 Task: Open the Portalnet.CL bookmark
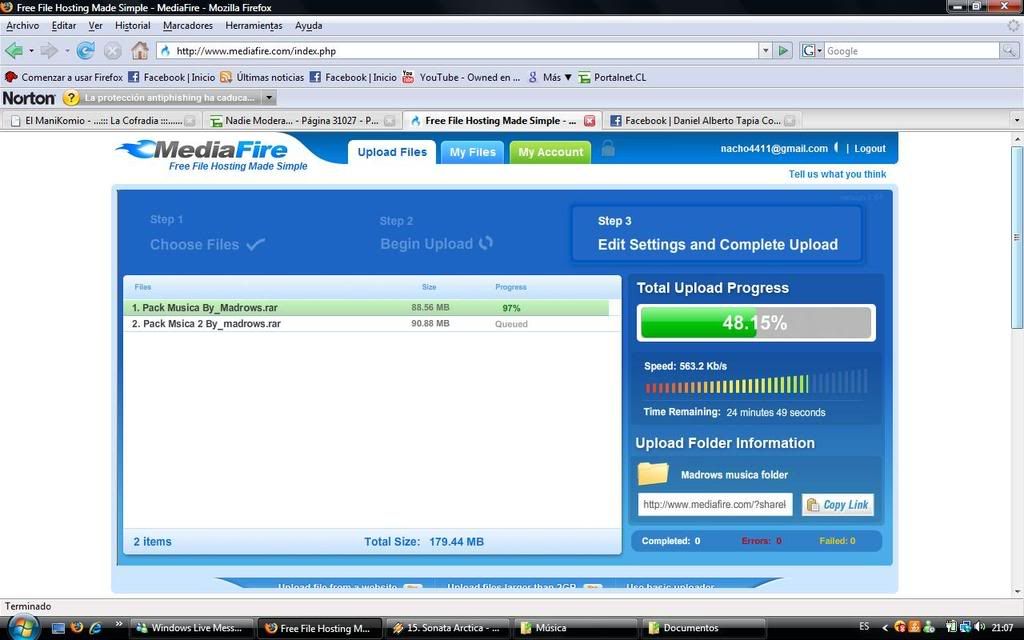612,77
